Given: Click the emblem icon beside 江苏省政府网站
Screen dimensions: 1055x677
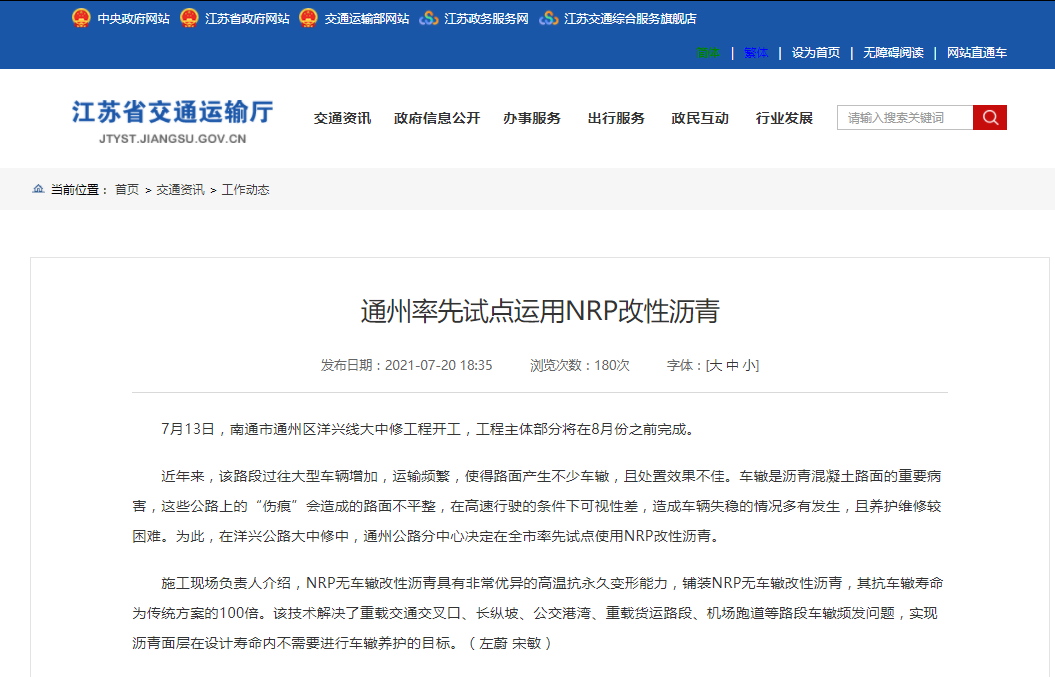Looking at the screenshot, I should 189,18.
